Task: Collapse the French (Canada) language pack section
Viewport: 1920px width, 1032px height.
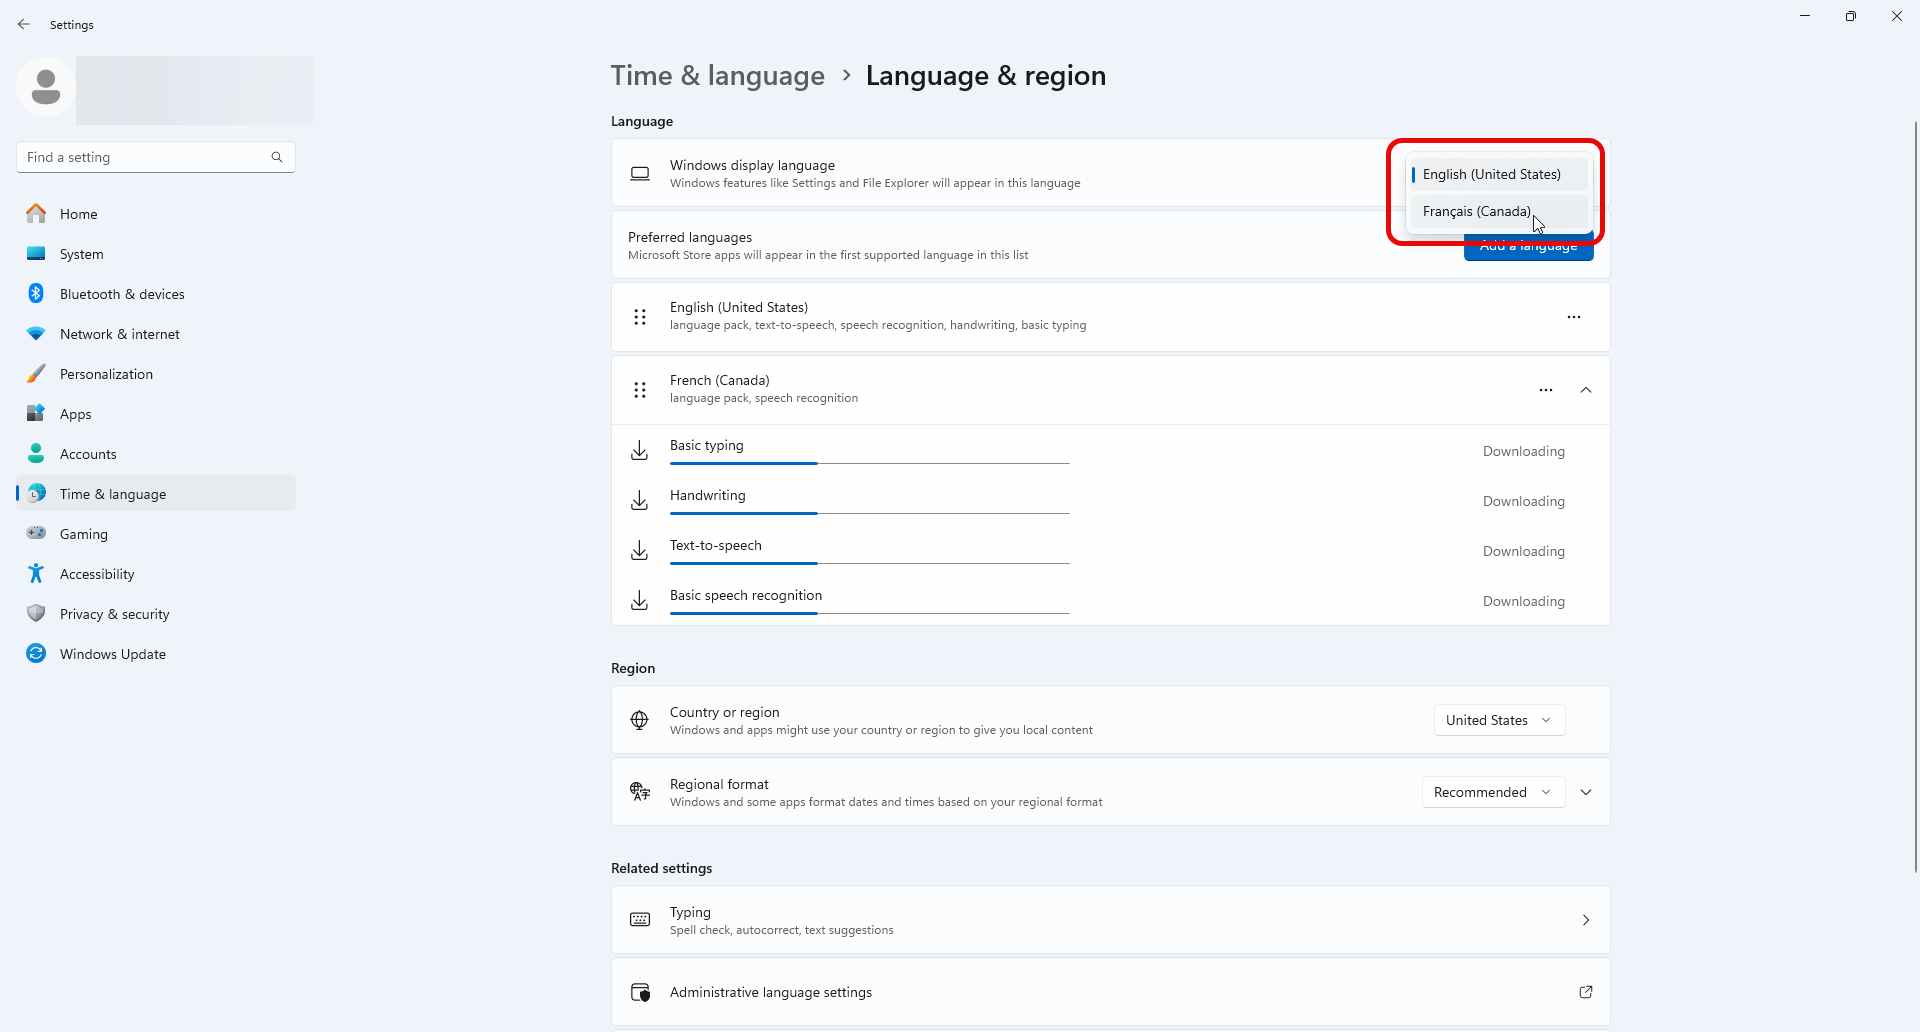Action: (x=1585, y=390)
